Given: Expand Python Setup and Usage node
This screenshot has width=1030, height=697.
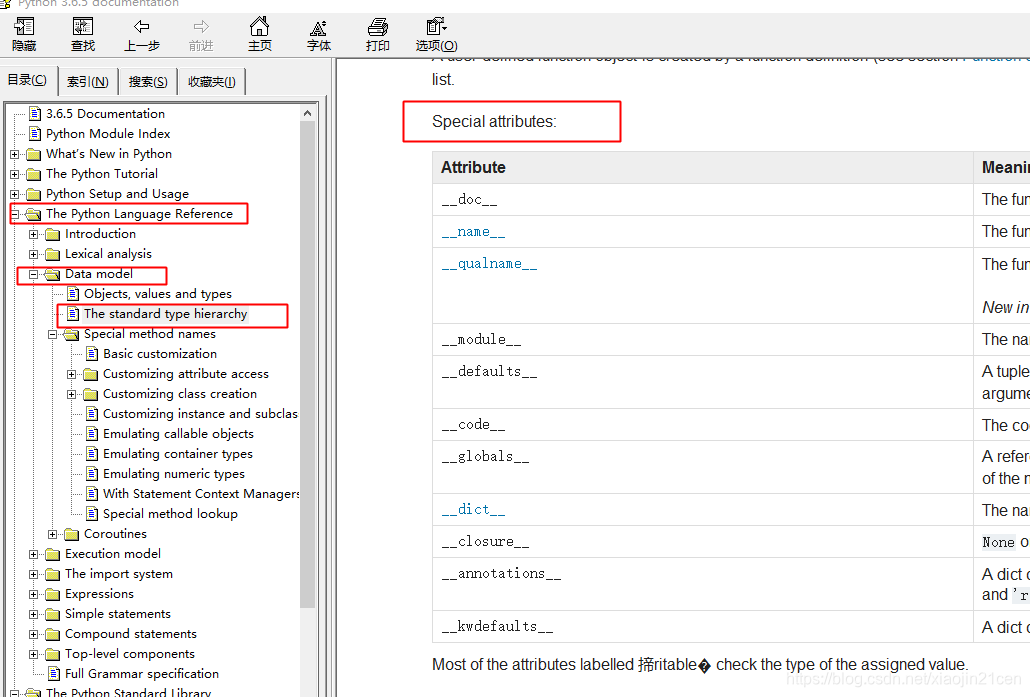Looking at the screenshot, I should 14,194.
